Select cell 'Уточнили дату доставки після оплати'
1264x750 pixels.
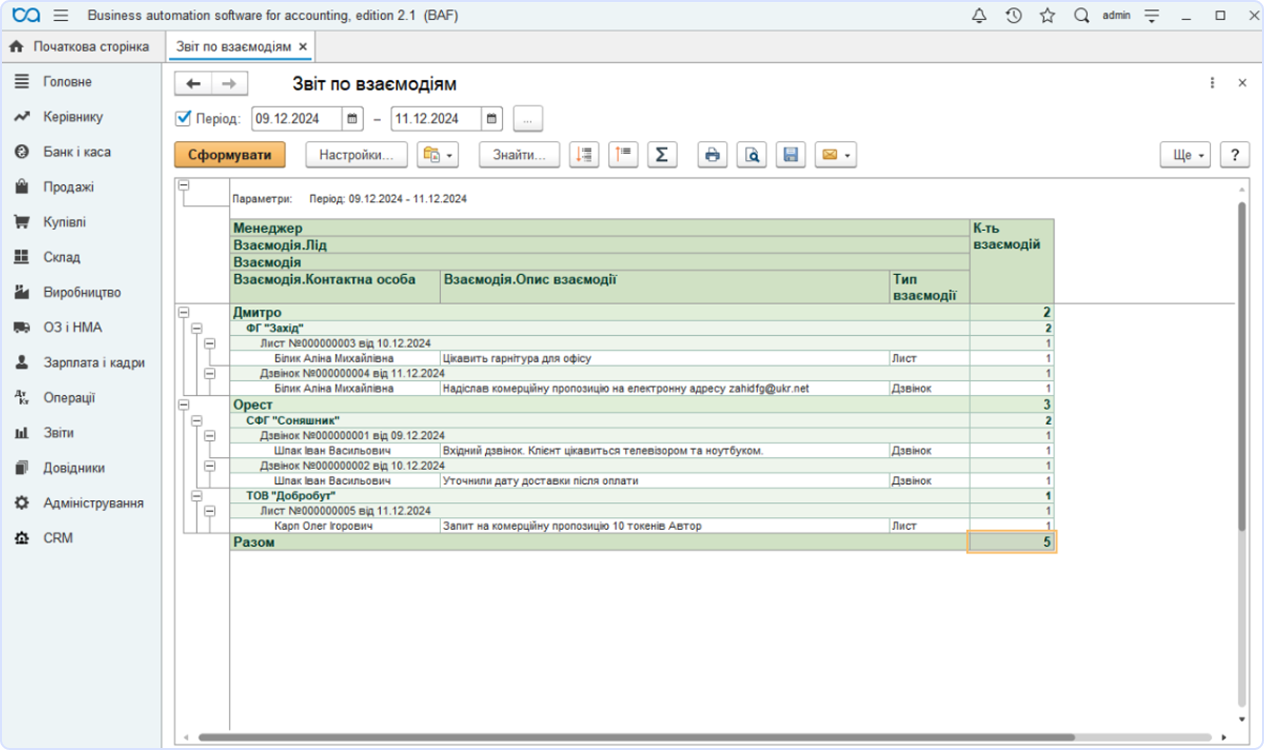click(664, 481)
